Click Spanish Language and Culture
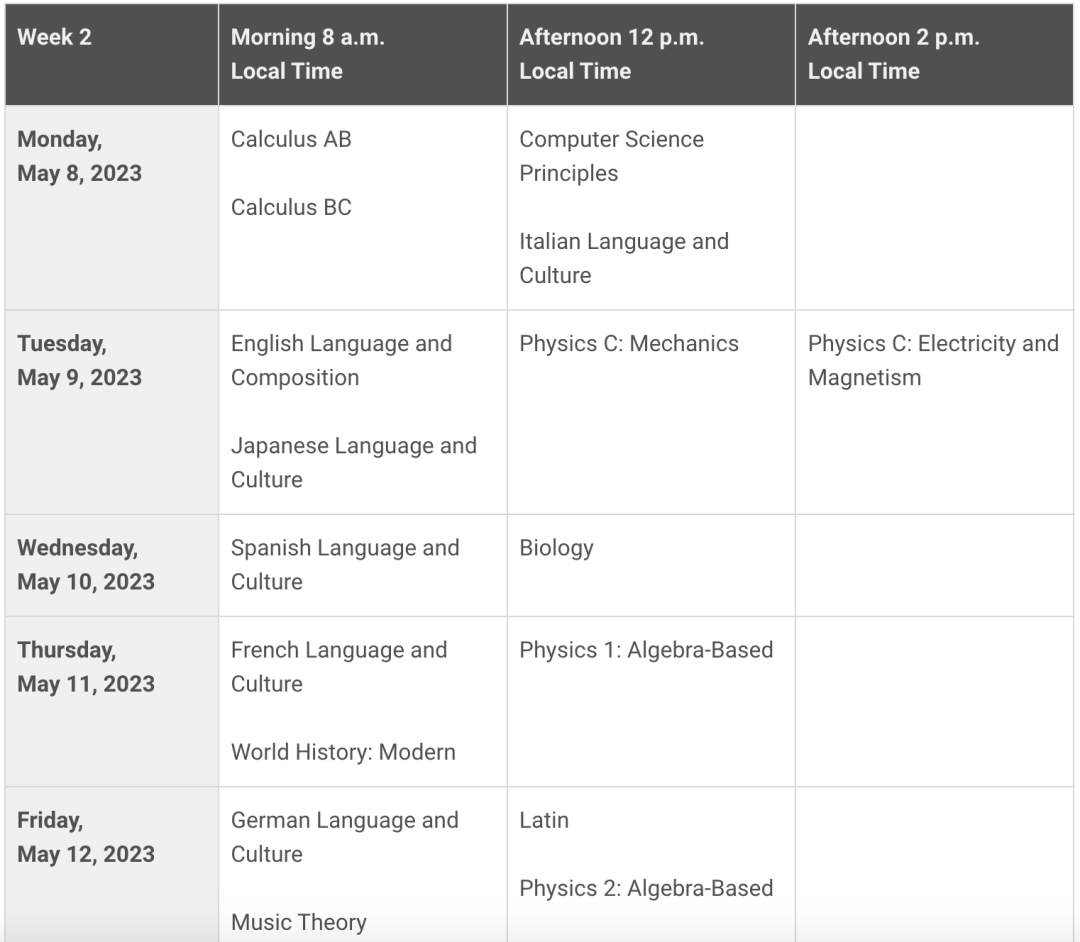This screenshot has height=942, width=1080. point(344,565)
